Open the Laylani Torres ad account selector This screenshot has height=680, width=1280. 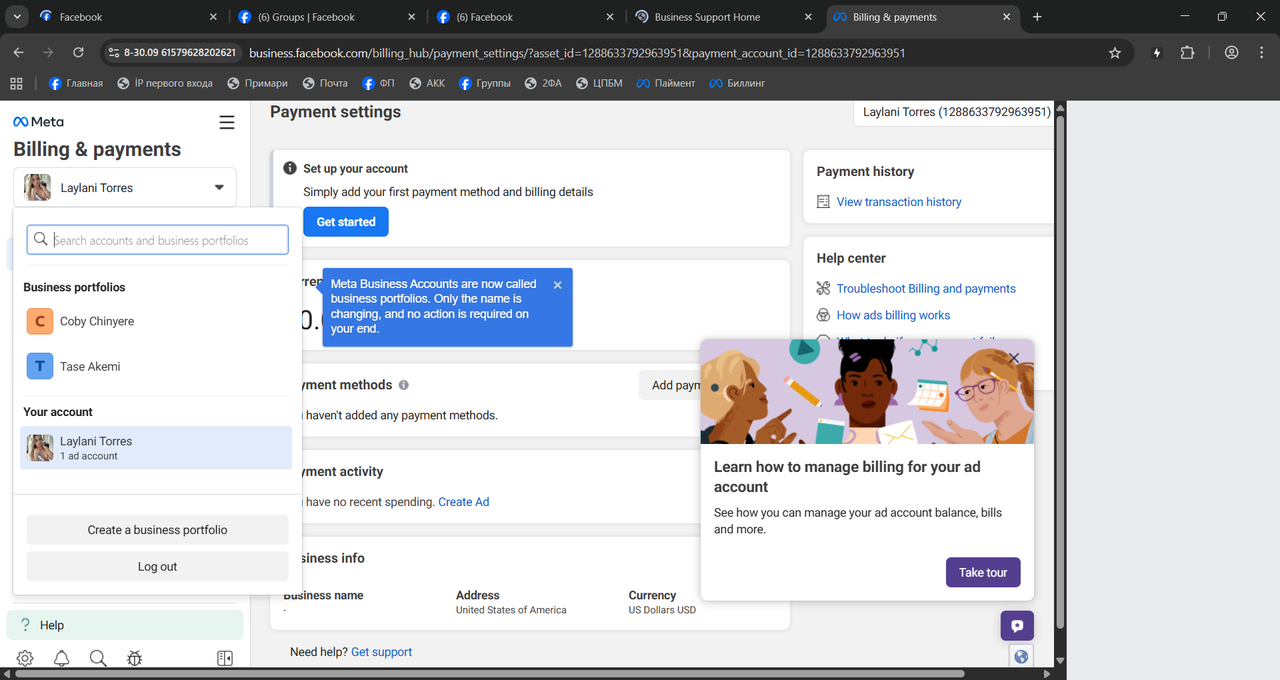click(x=952, y=112)
